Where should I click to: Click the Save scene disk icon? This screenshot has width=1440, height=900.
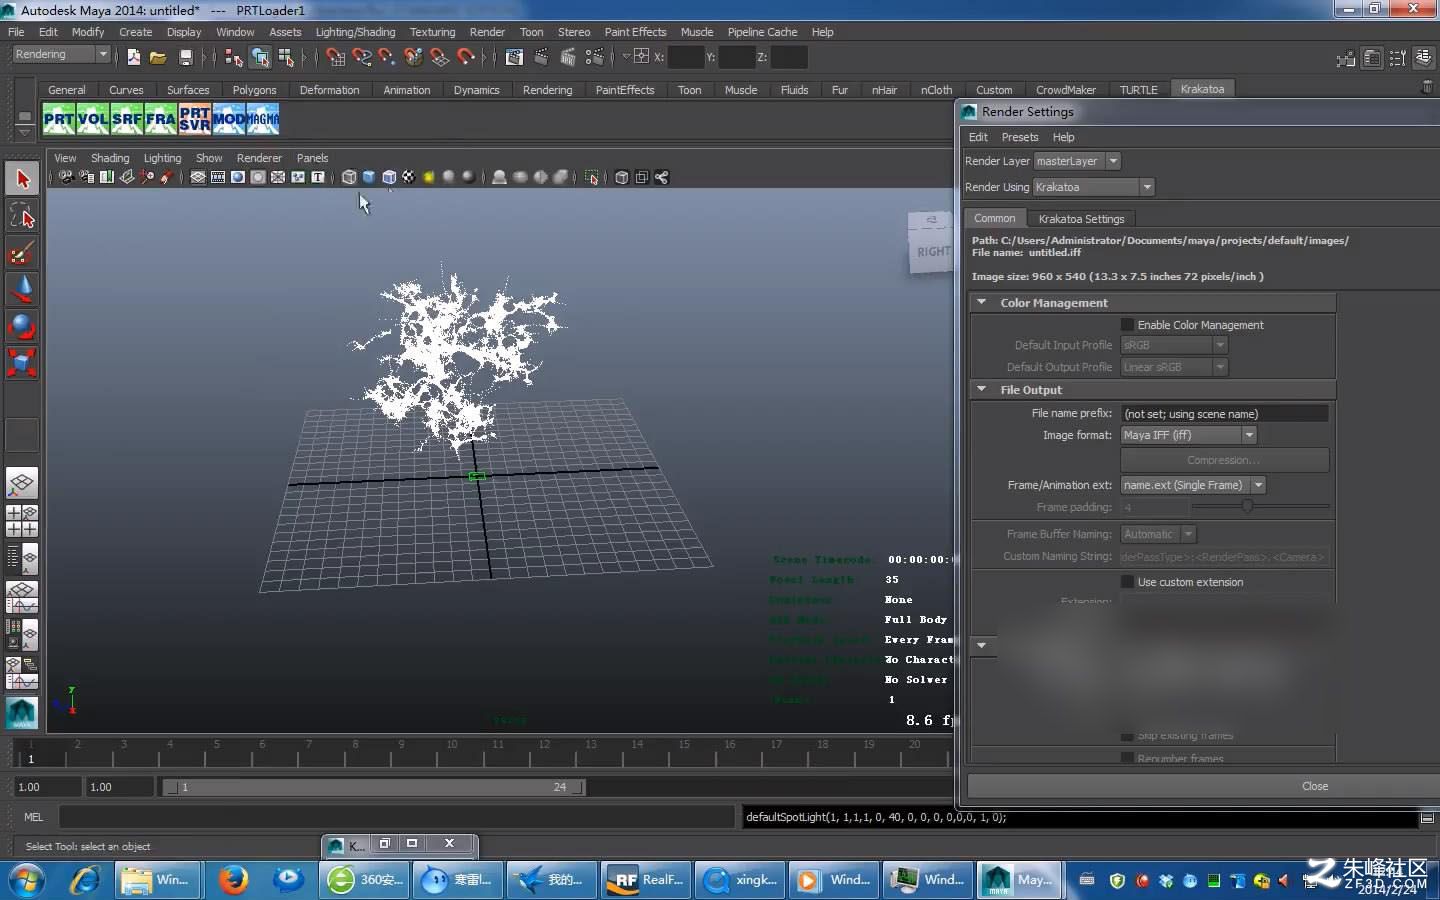coord(185,57)
